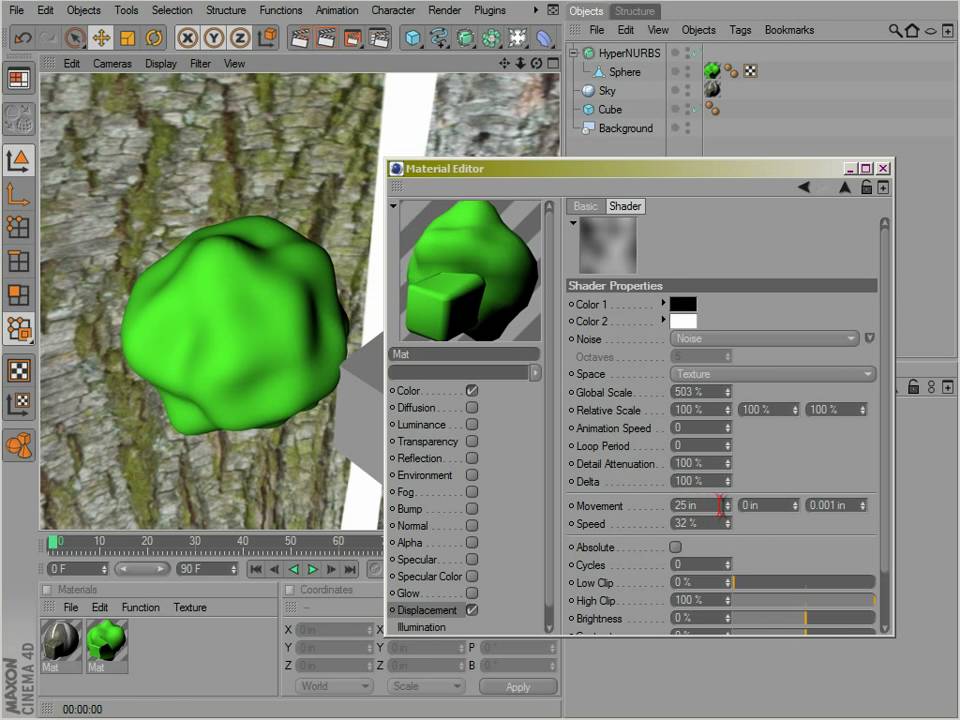Switch to Model mode tool

18,161
